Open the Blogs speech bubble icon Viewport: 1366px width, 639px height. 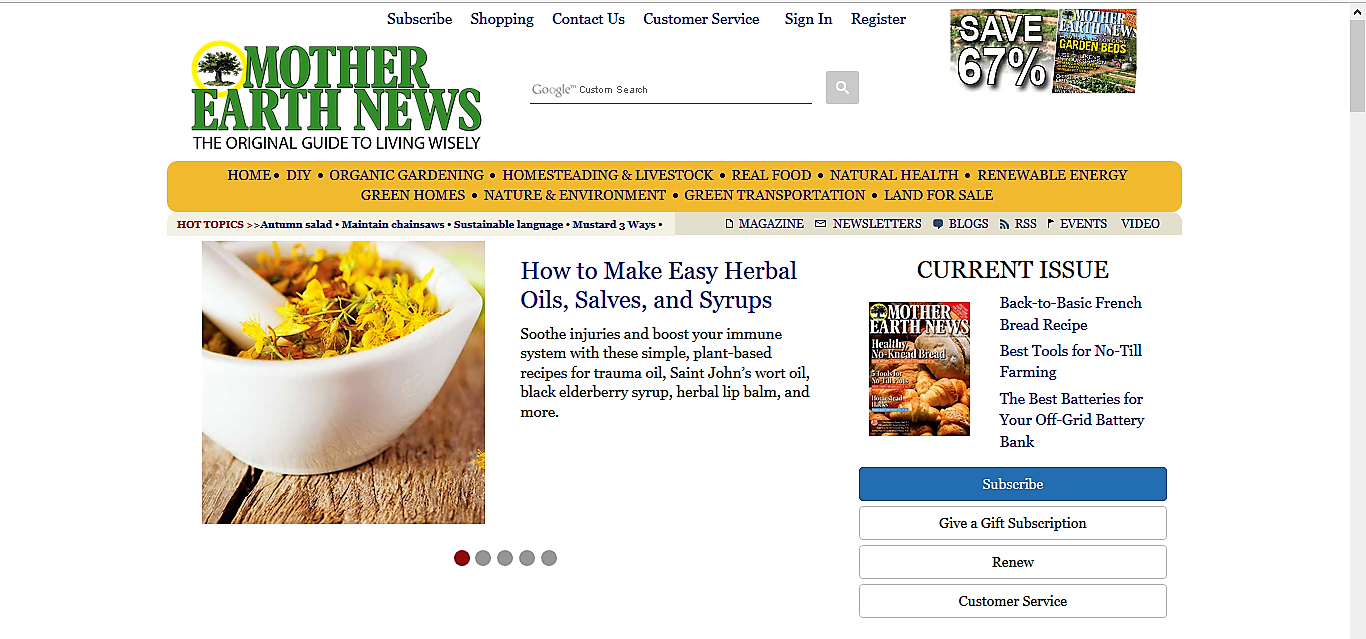point(938,224)
